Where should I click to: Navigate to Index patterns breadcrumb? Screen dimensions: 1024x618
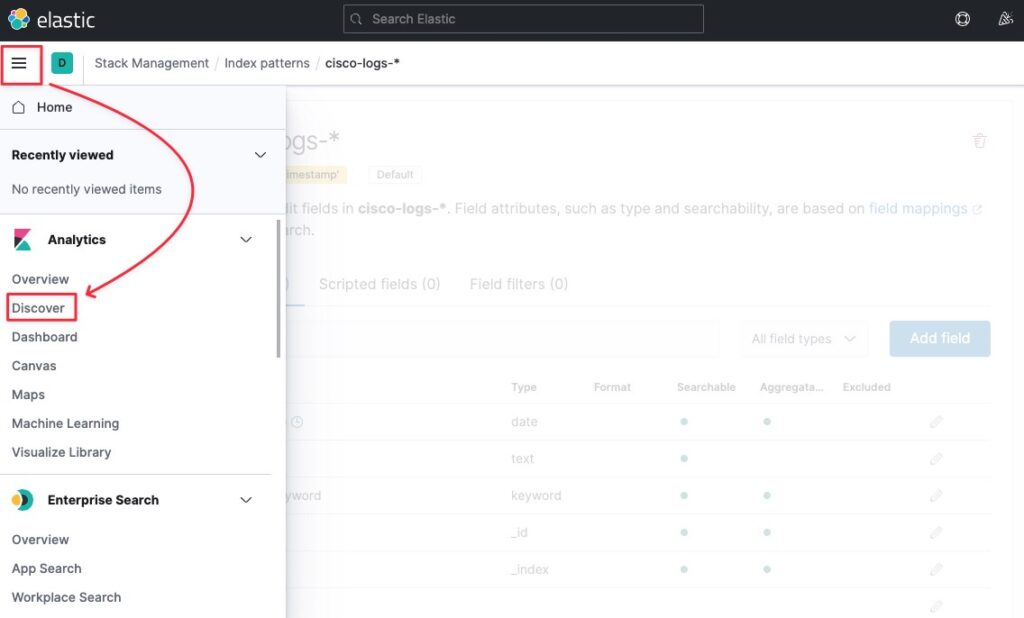(x=267, y=63)
